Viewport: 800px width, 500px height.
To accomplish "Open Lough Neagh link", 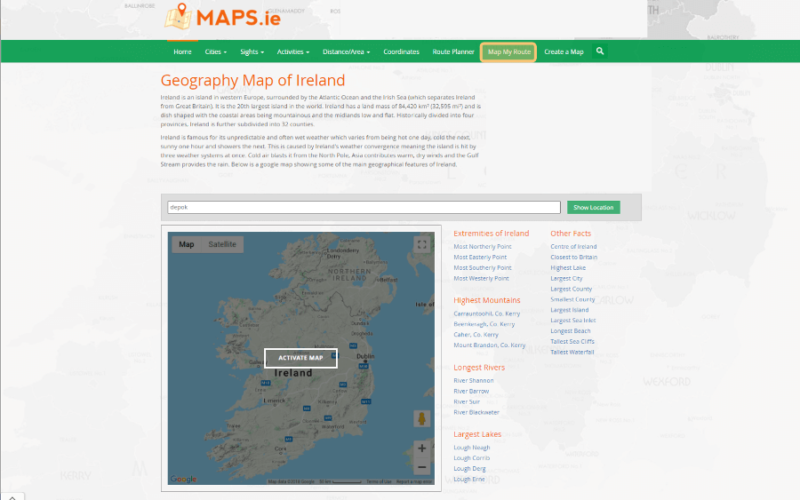I will tap(471, 447).
